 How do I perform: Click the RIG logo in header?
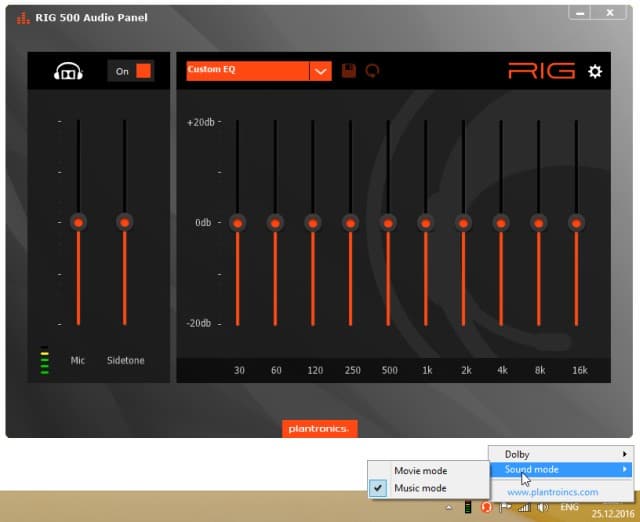[x=542, y=71]
